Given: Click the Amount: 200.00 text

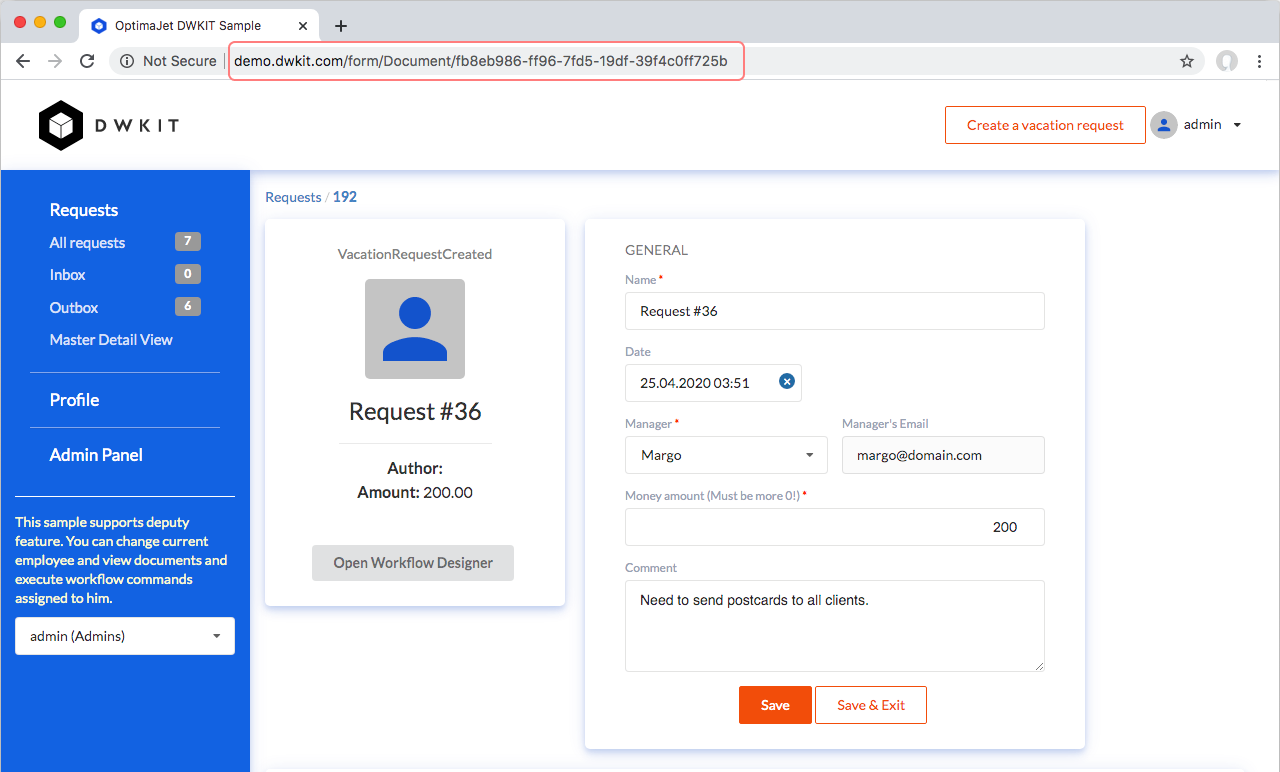Looking at the screenshot, I should pyautogui.click(x=415, y=492).
